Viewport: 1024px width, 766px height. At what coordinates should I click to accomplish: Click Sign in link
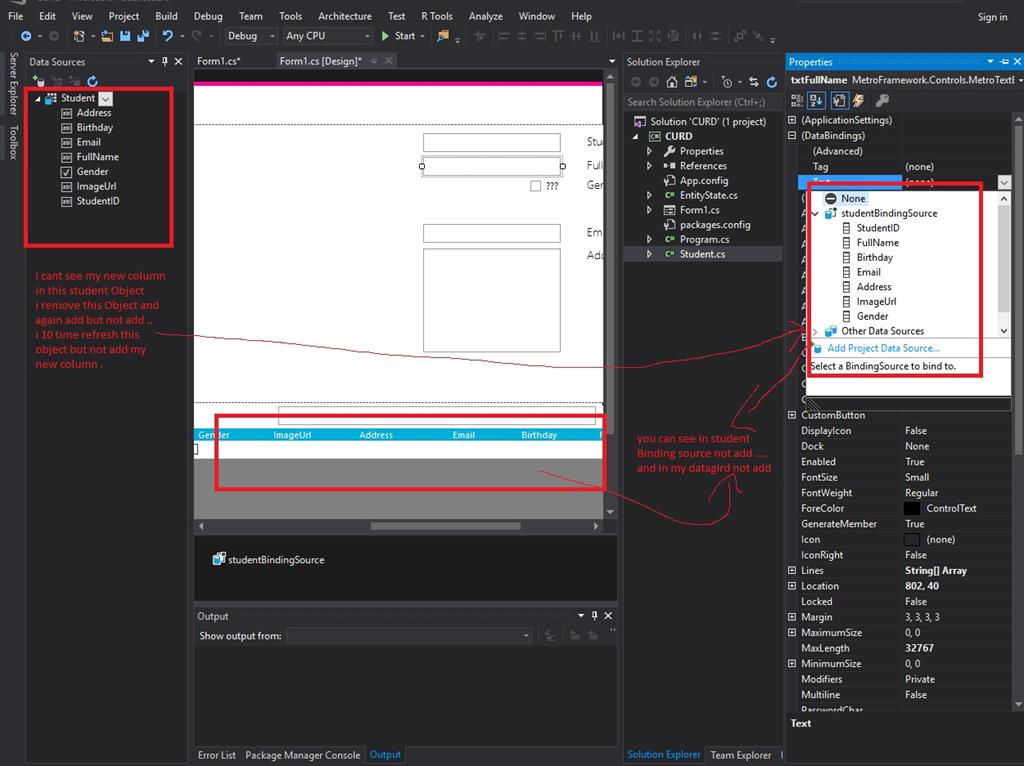pos(992,17)
